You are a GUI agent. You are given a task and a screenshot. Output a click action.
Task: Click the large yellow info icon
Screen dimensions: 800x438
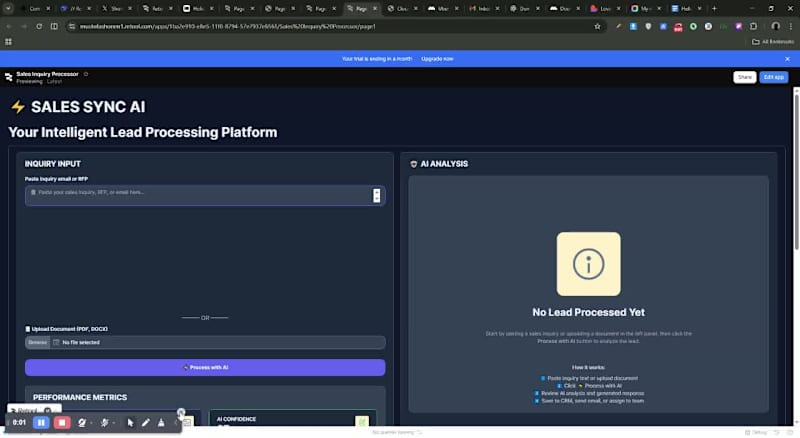(588, 264)
